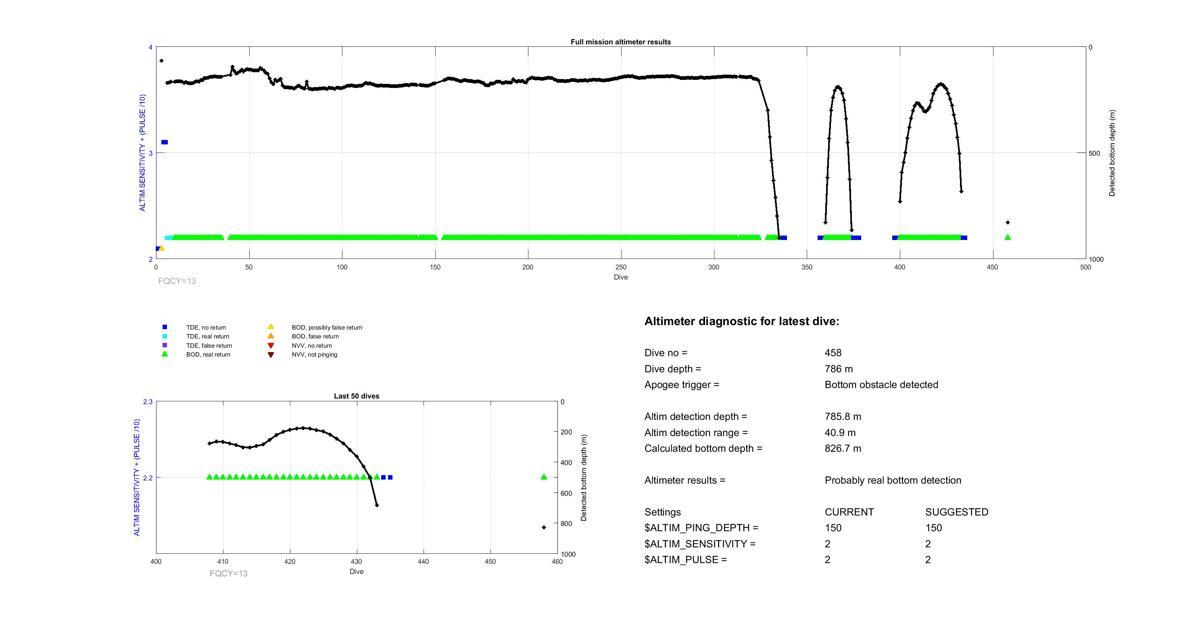Click the blue square near altimeter value 3.1 in mission plot
The image size is (1200, 622).
(x=165, y=142)
